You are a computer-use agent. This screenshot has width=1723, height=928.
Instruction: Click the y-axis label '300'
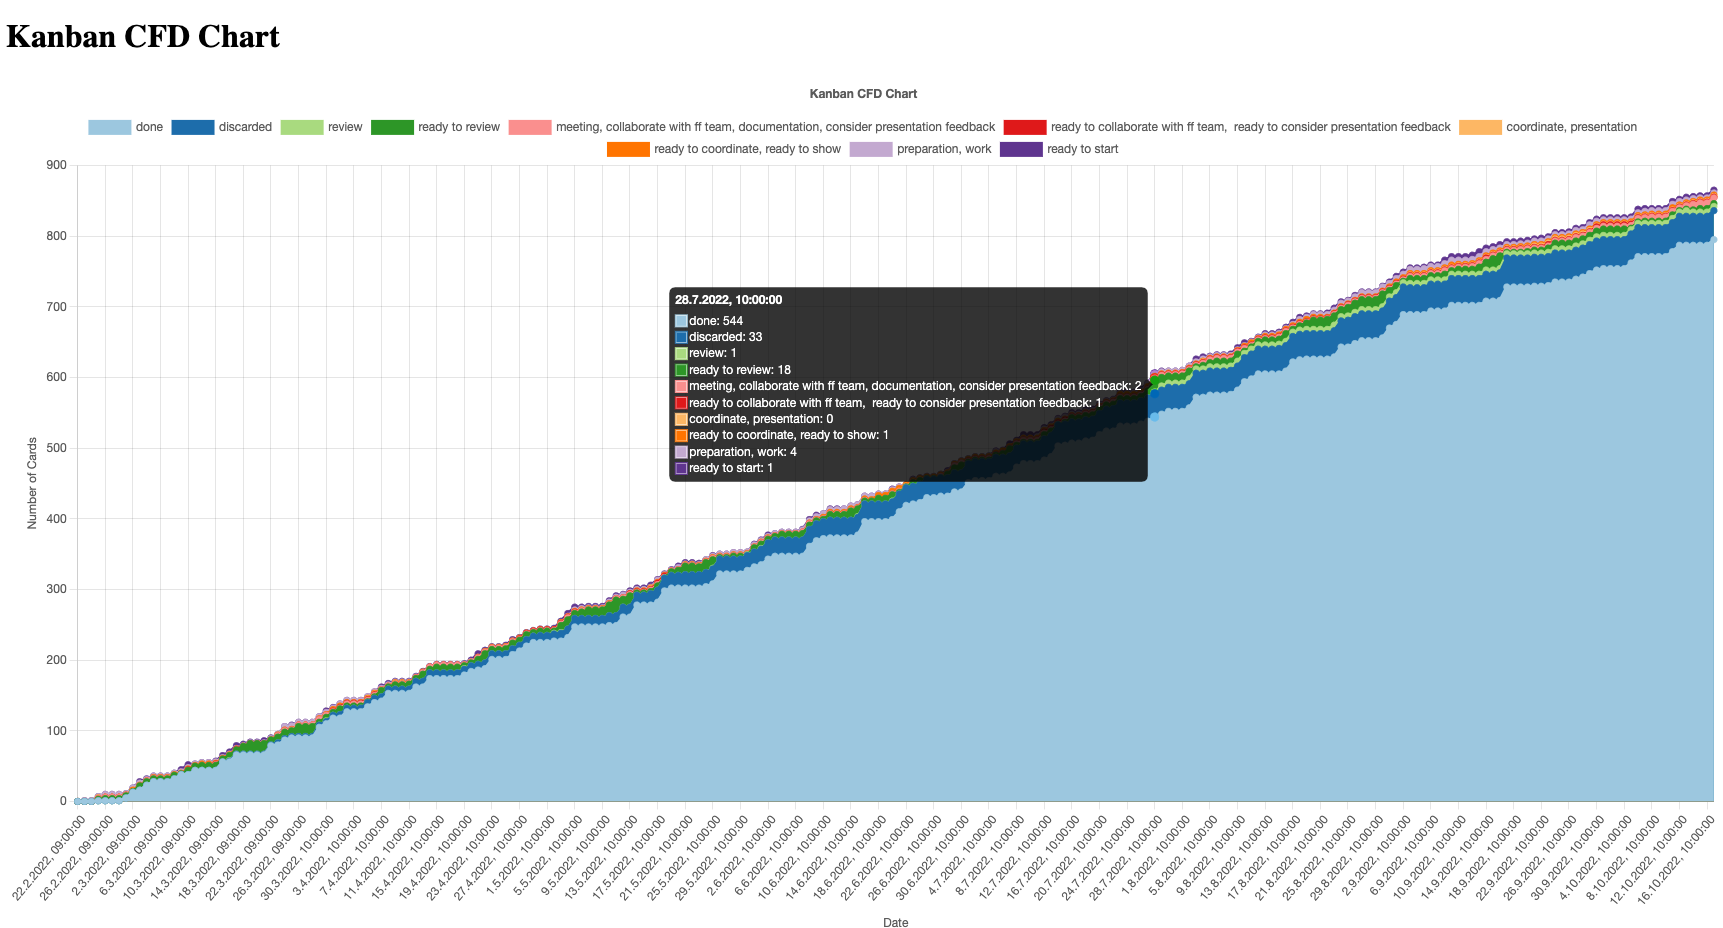tap(56, 589)
